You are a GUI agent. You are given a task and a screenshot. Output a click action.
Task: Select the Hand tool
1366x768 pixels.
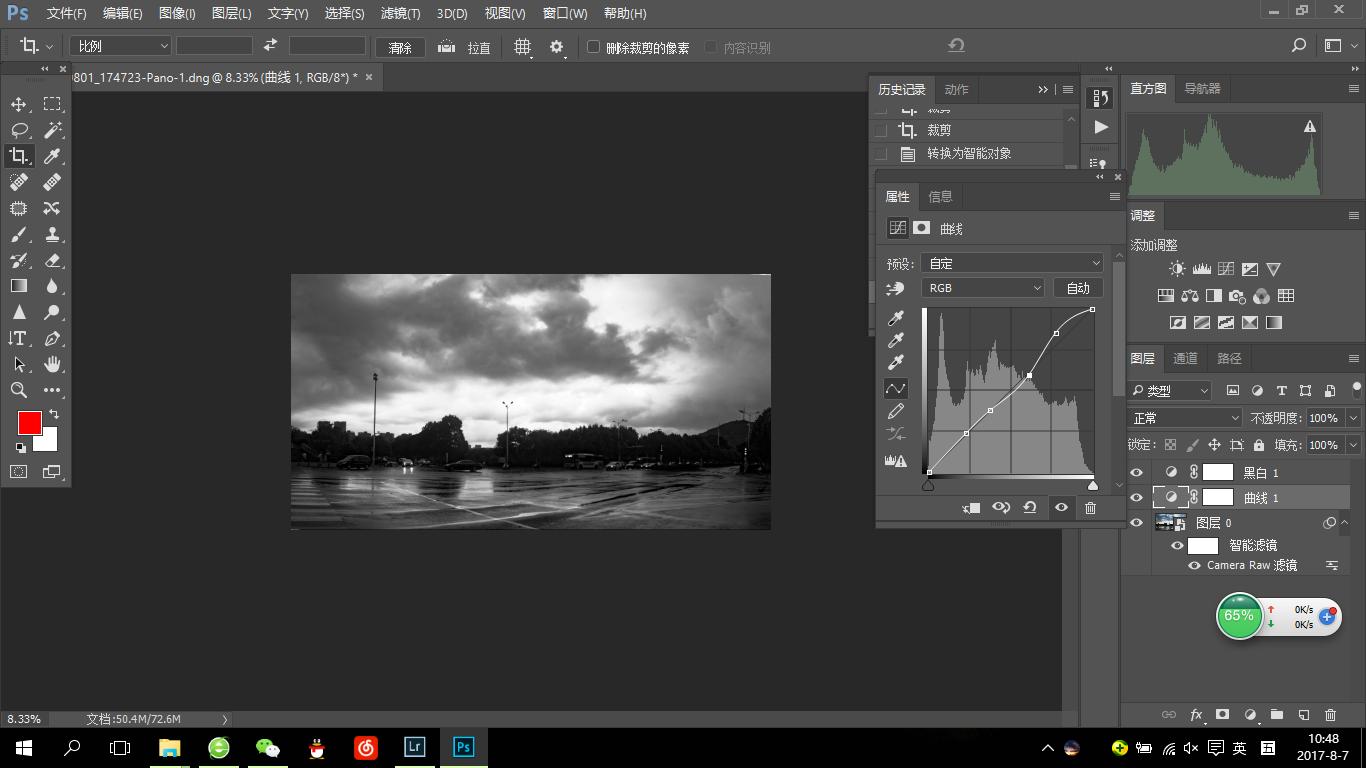52,364
